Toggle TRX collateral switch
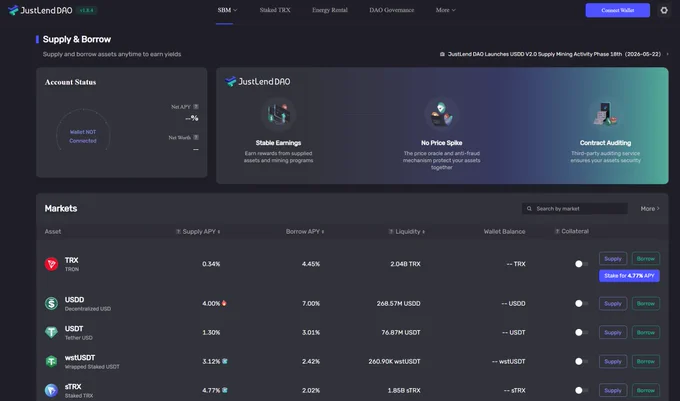680x401 pixels. [x=581, y=264]
